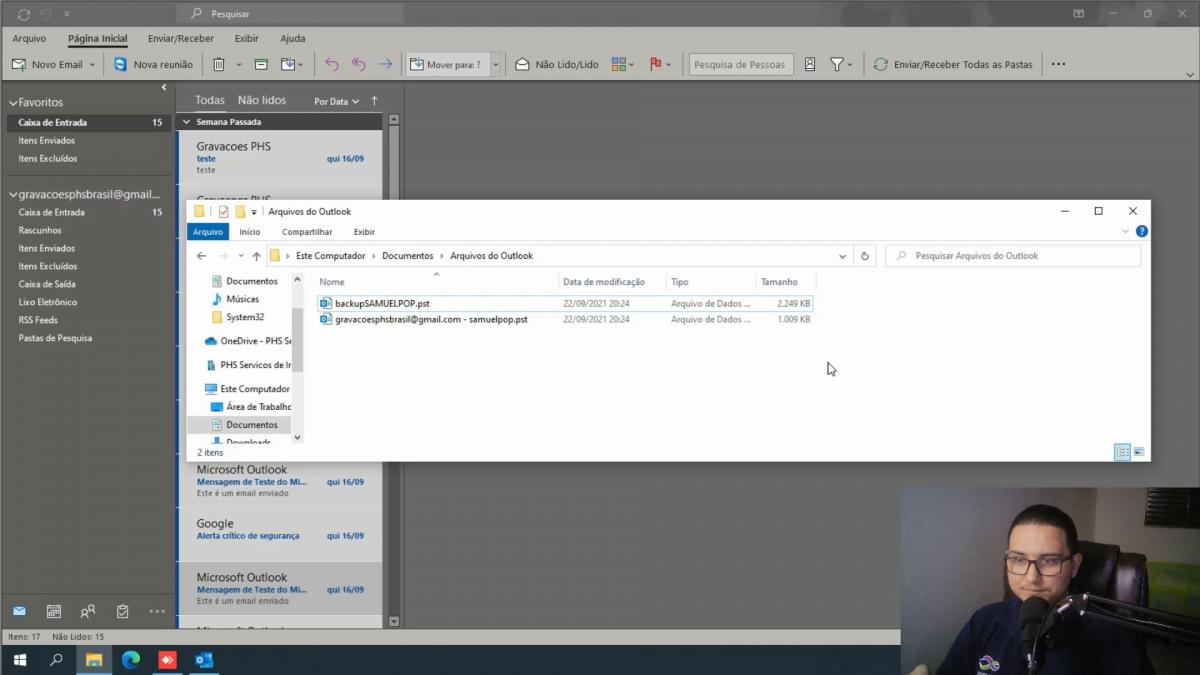Click the reply arrow icon
The height and width of the screenshot is (675, 1200).
pos(332,64)
